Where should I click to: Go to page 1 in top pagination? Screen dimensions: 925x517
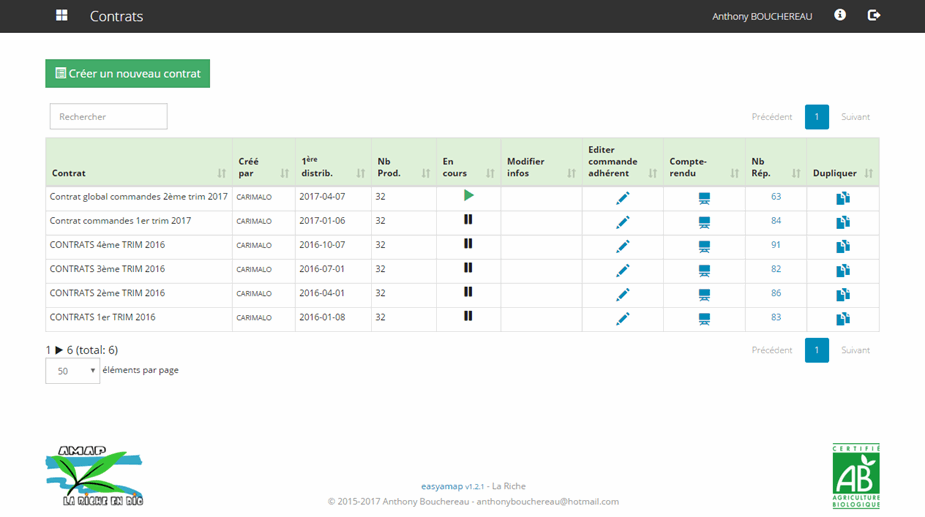point(816,117)
